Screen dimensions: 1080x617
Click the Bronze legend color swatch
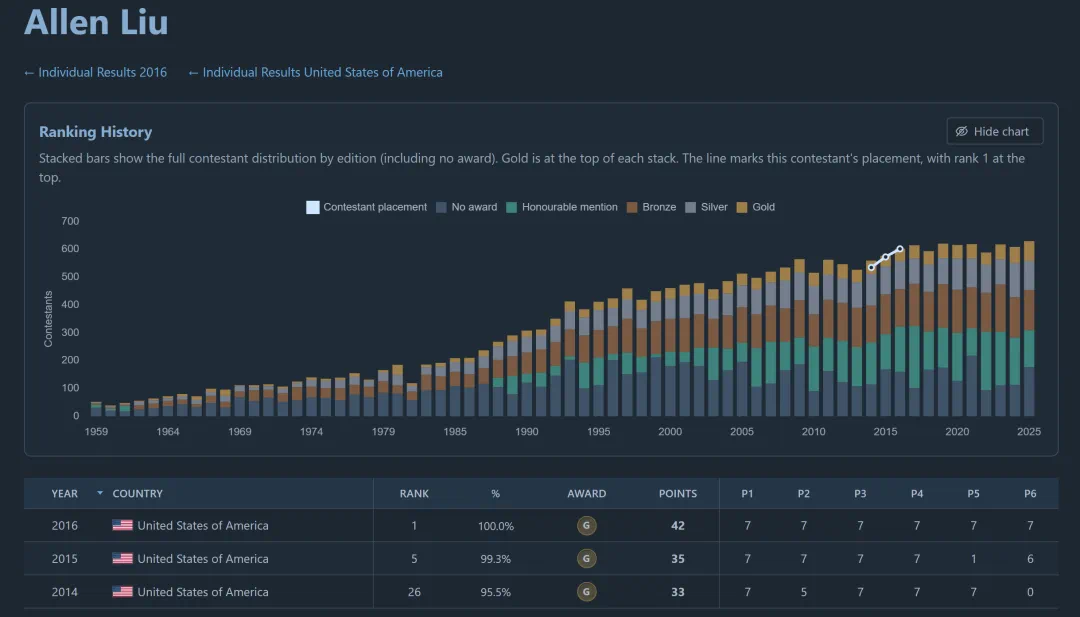point(632,207)
